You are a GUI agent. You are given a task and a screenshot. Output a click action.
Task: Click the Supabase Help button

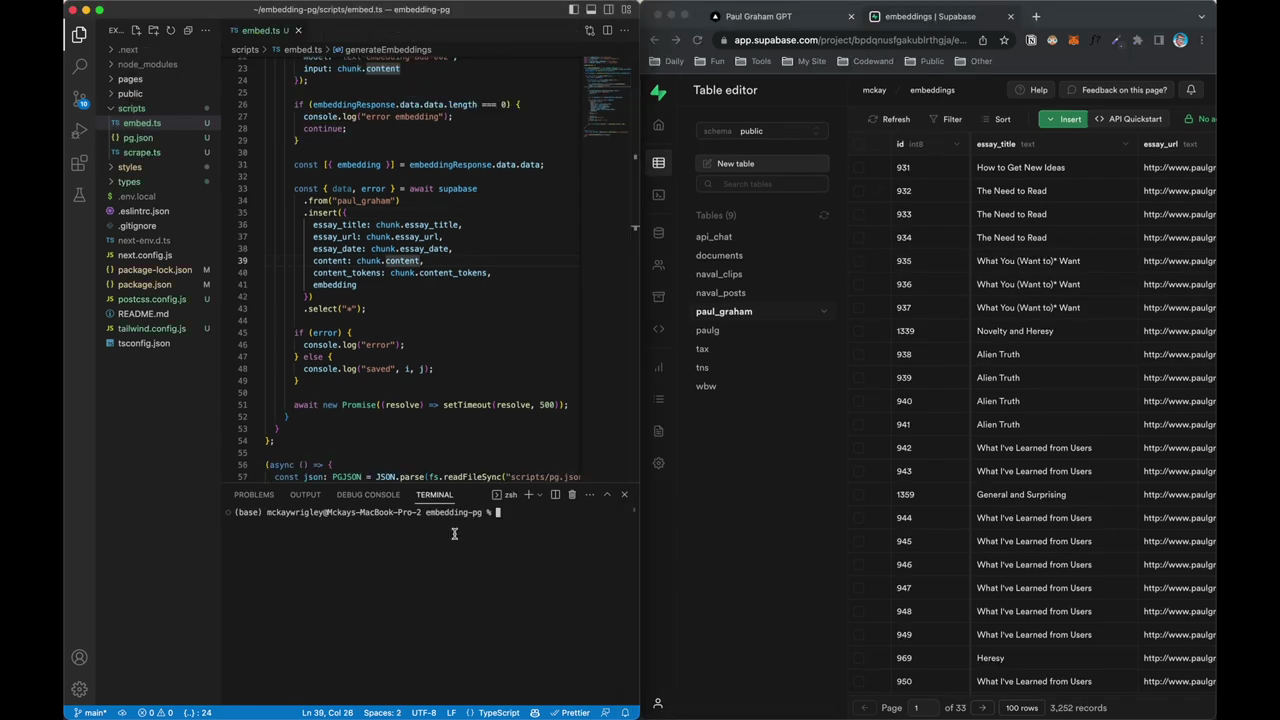(x=1031, y=90)
